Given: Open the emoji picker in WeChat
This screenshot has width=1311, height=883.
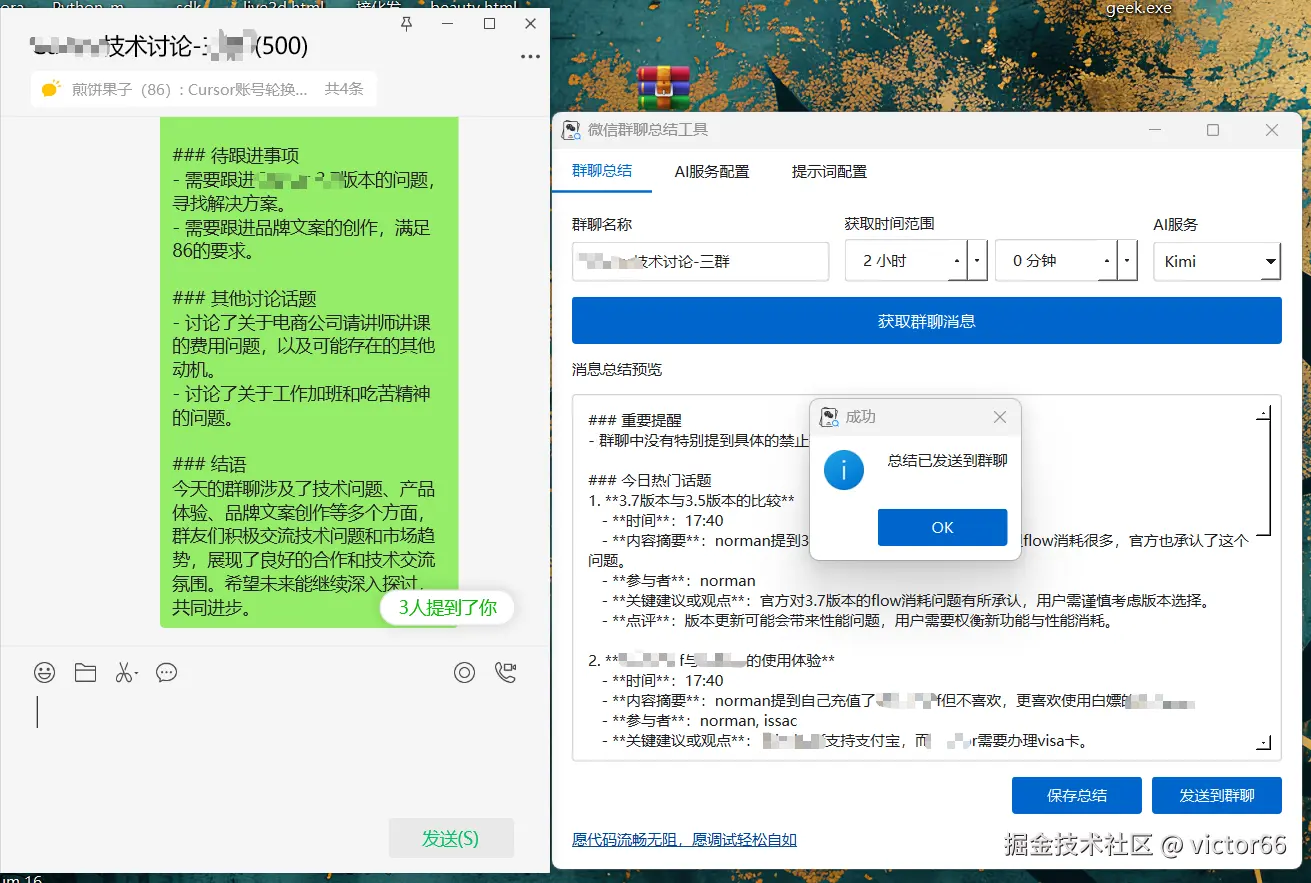Looking at the screenshot, I should (x=44, y=672).
